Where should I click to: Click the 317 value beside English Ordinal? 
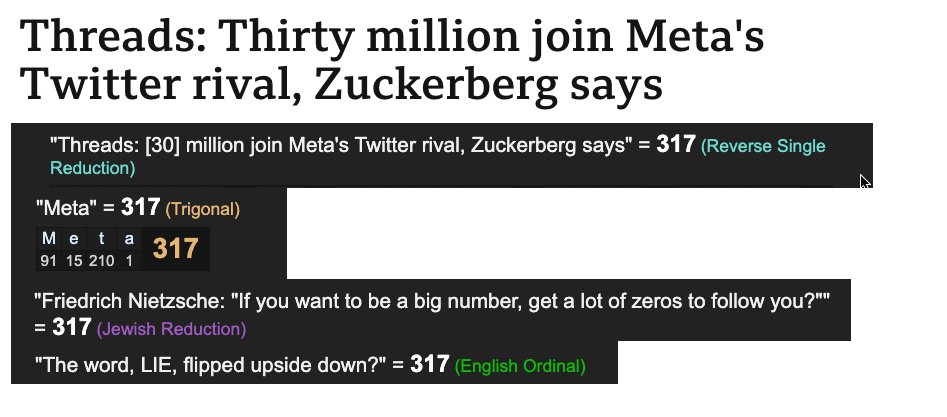[430, 365]
